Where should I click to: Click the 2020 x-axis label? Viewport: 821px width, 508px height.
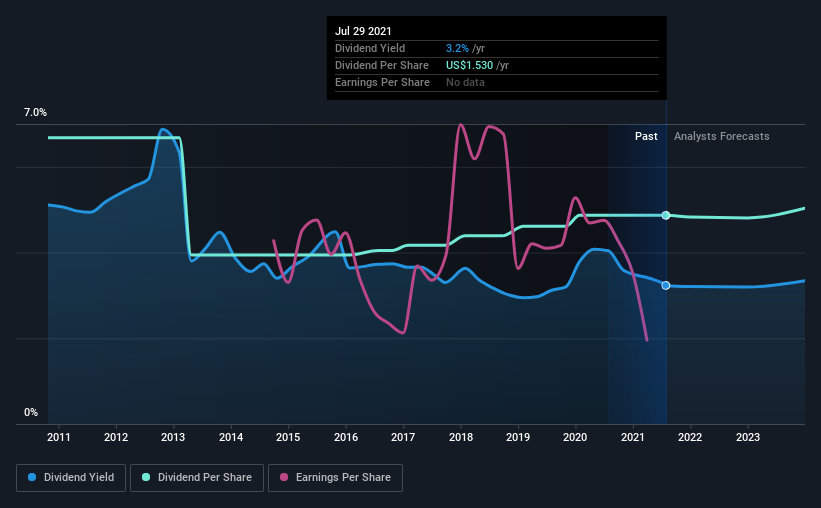click(575, 437)
